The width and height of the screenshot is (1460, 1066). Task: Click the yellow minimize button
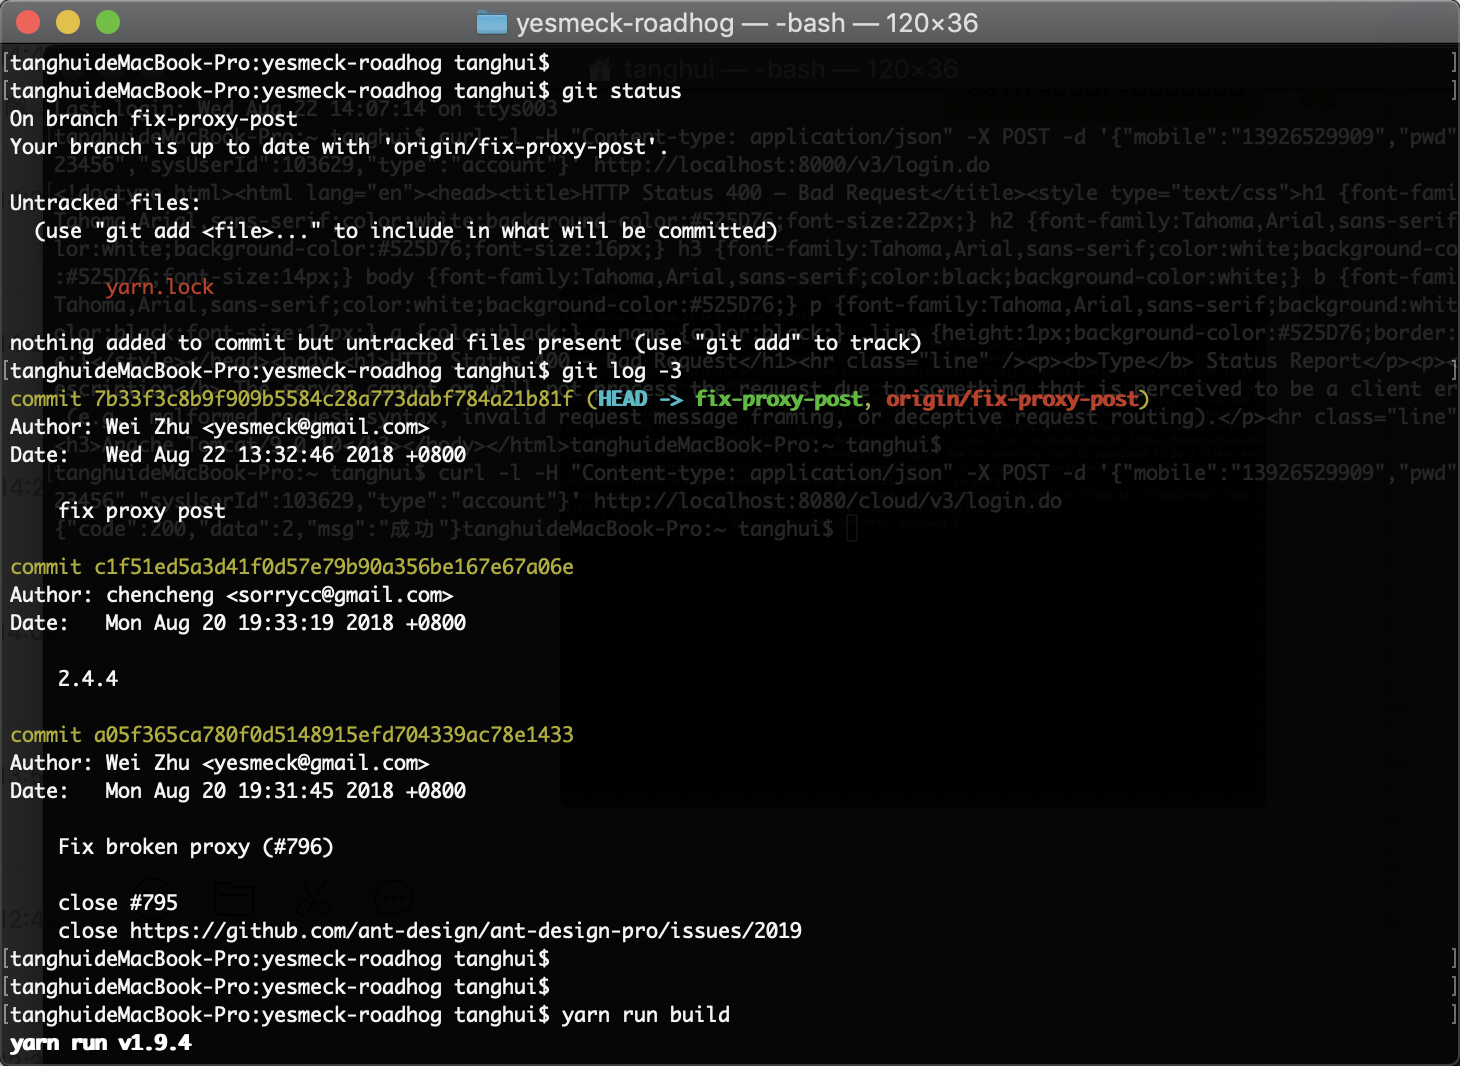(67, 20)
